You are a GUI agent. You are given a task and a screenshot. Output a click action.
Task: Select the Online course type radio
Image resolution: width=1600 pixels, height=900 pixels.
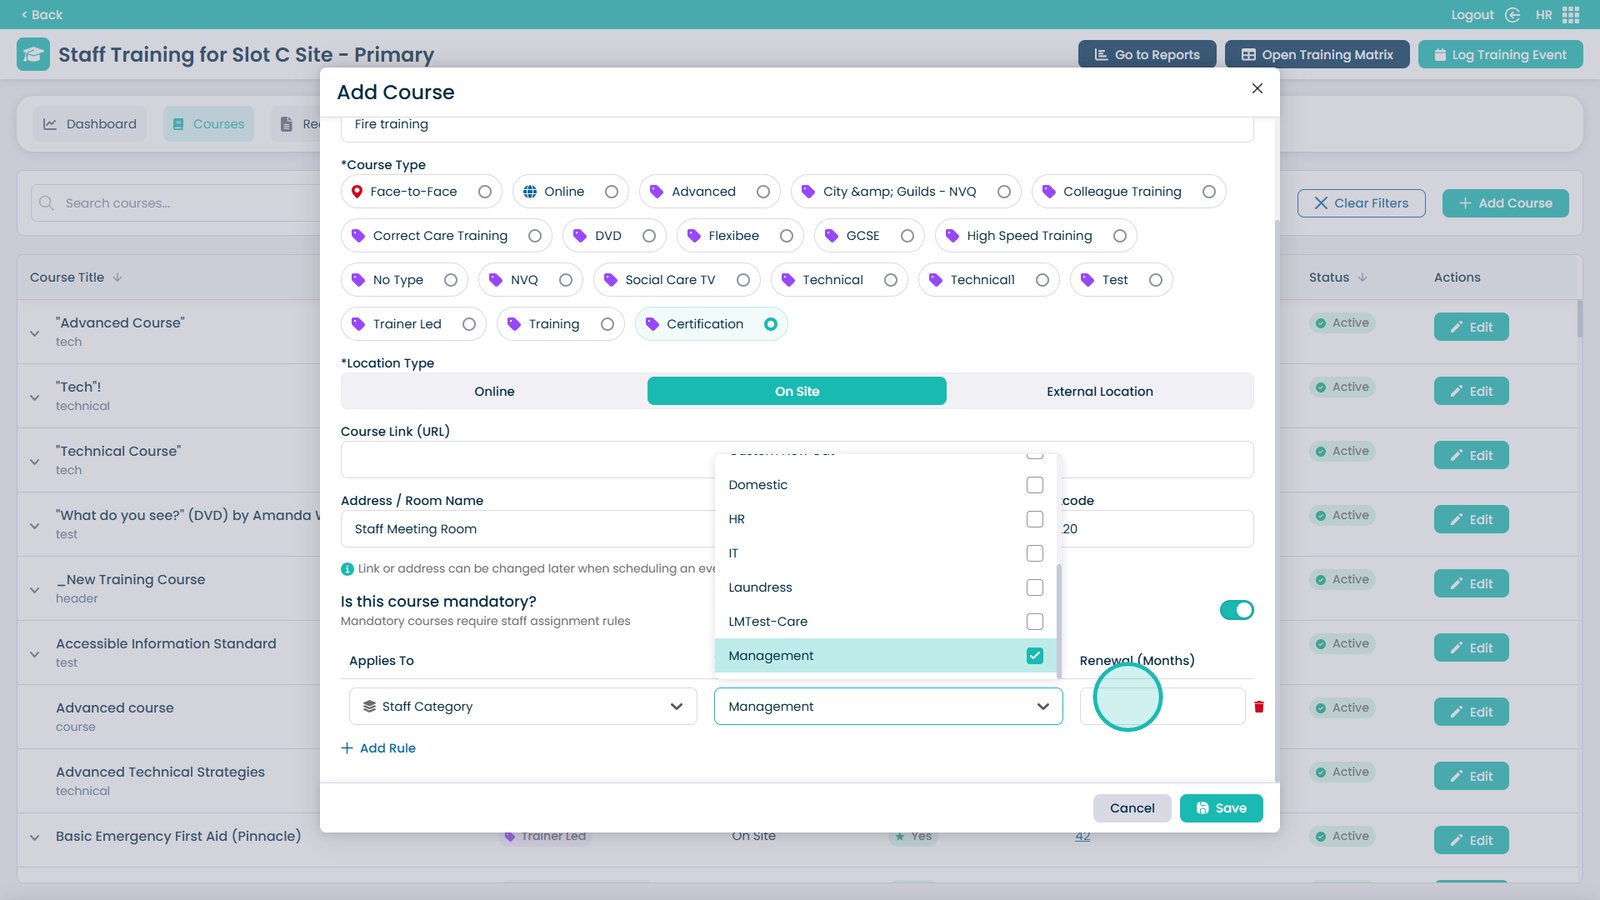[x=612, y=192]
